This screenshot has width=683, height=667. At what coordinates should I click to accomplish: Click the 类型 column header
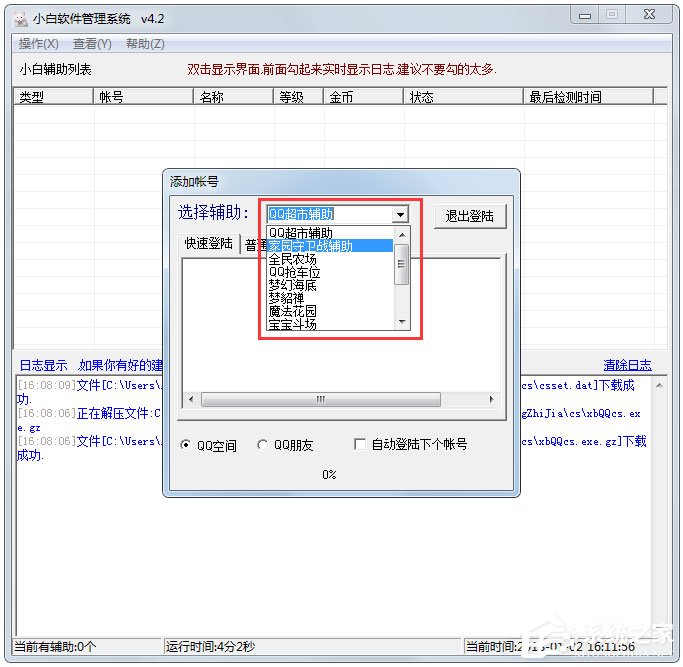click(x=54, y=96)
